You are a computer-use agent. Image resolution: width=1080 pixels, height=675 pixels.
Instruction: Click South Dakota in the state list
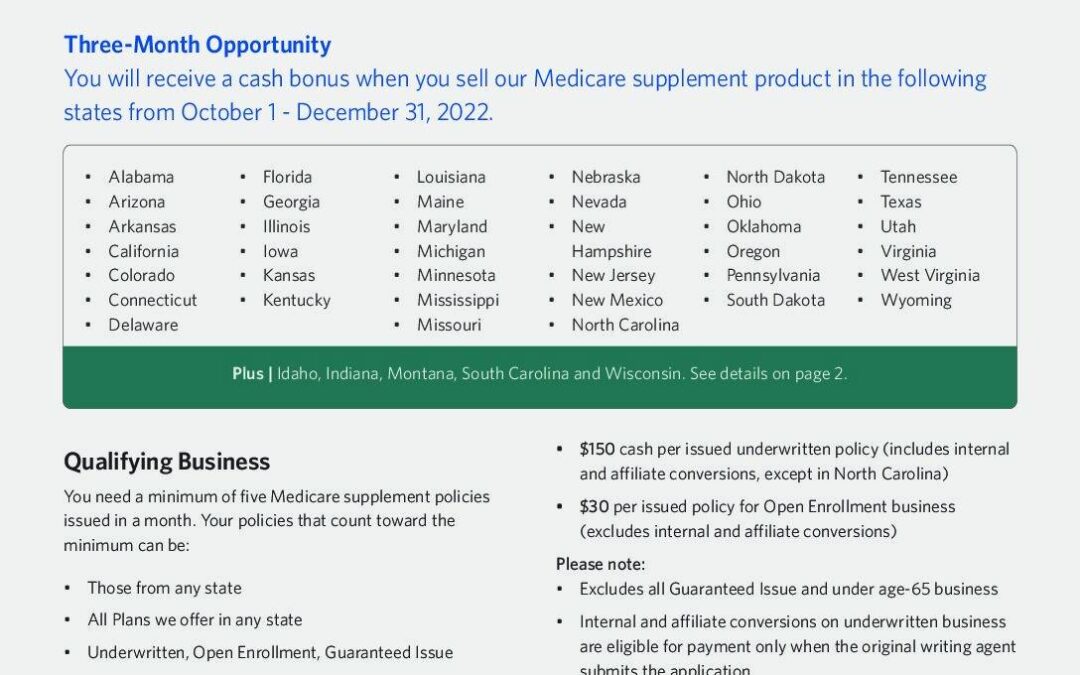776,300
